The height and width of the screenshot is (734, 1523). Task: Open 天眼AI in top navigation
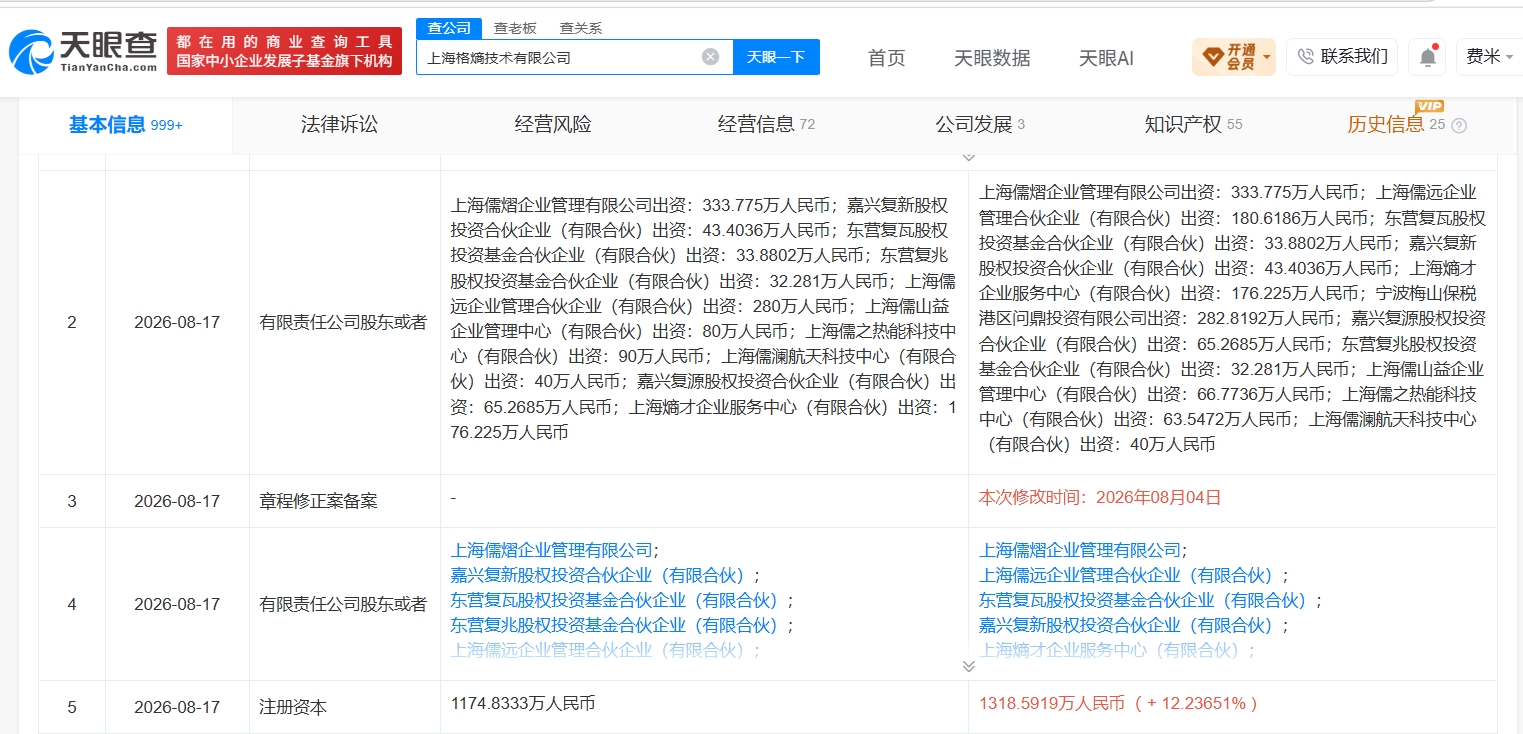(x=1106, y=58)
